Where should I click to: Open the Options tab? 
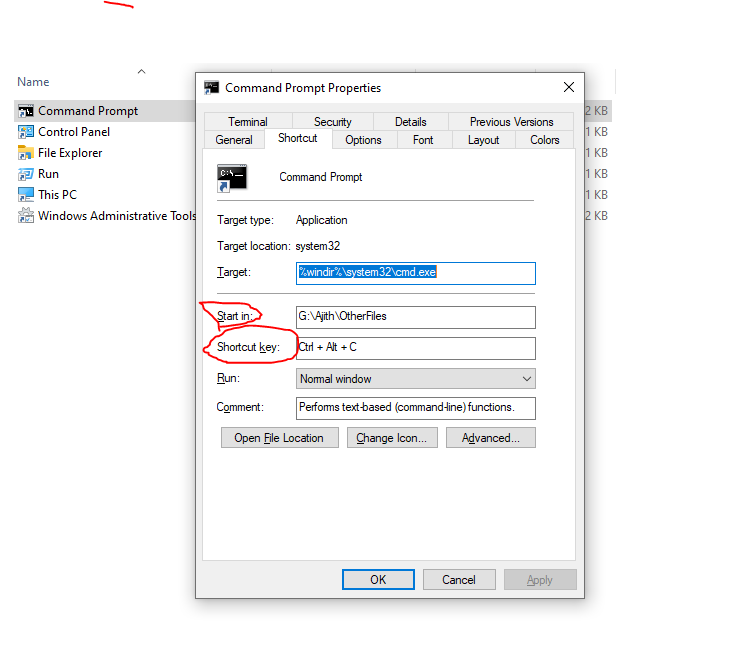click(x=363, y=140)
